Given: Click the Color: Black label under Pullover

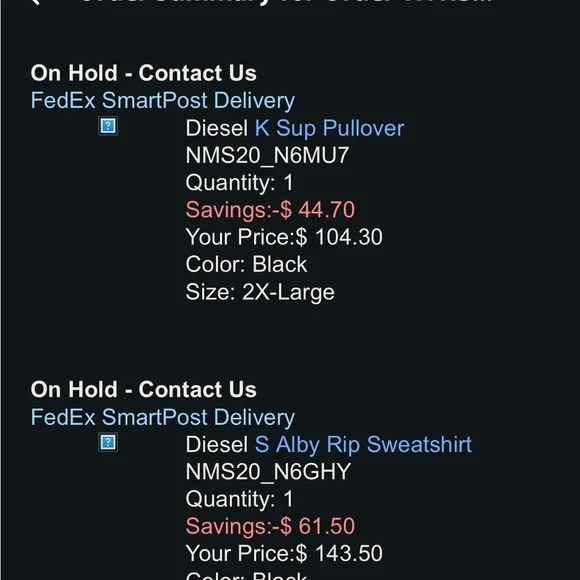Looking at the screenshot, I should pyautogui.click(x=246, y=264).
